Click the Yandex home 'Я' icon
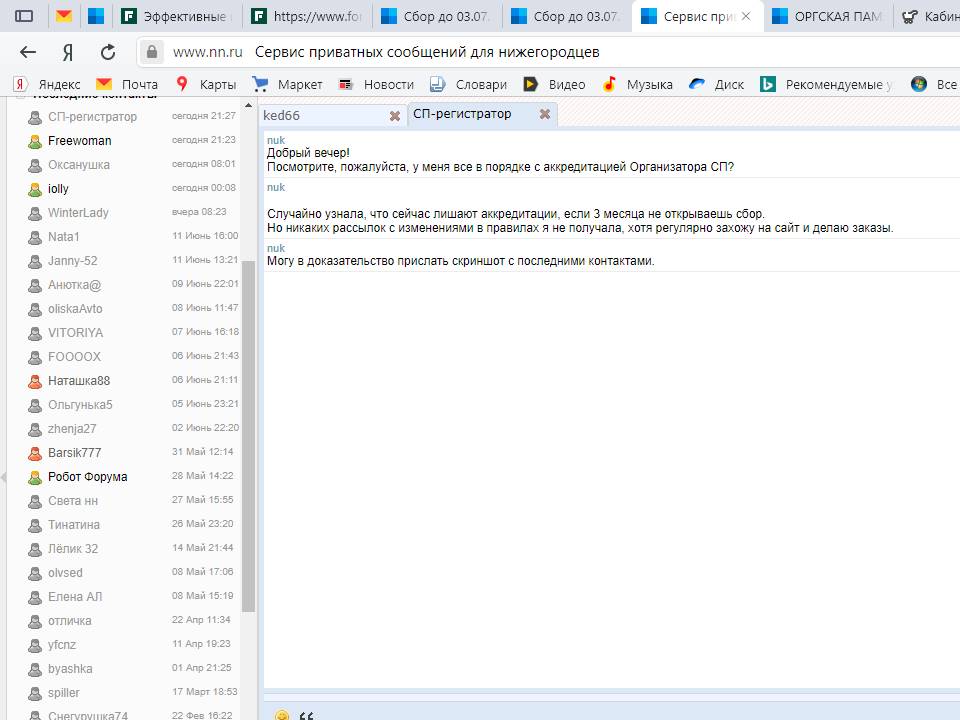960x720 pixels. click(68, 52)
